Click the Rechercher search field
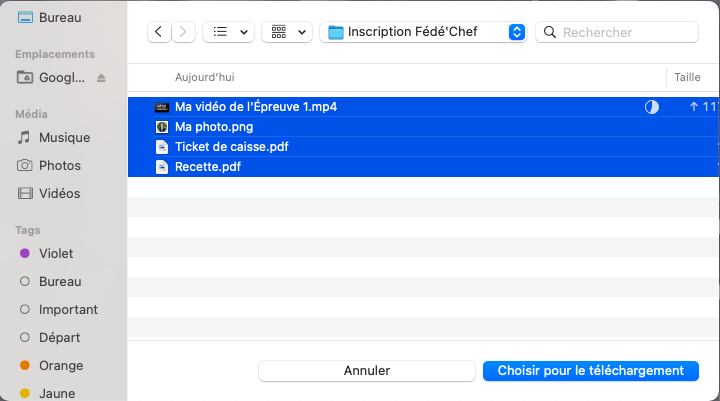Screen dimensions: 720x401 (617, 32)
